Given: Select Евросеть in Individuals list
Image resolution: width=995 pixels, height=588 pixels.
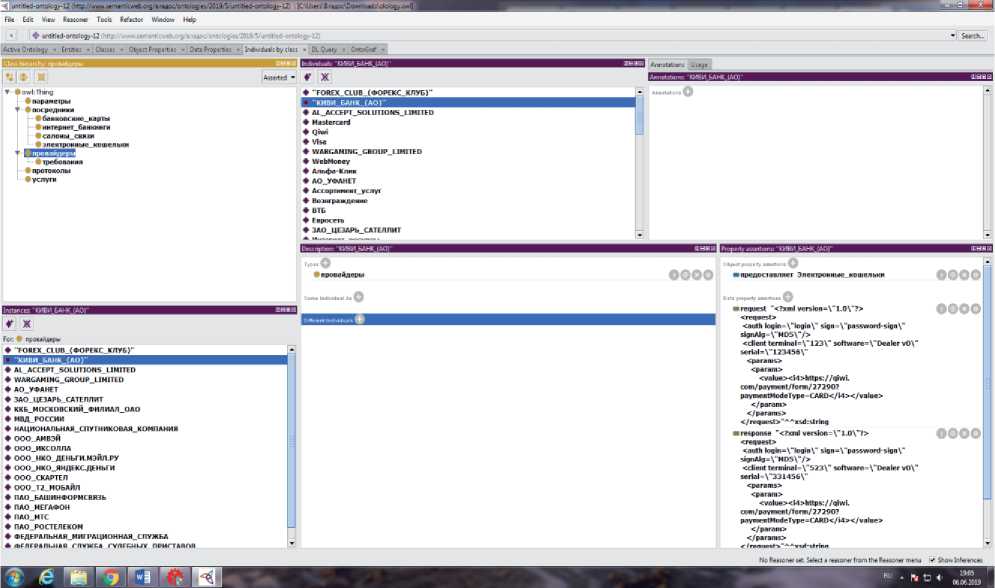Looking at the screenshot, I should pos(327,220).
